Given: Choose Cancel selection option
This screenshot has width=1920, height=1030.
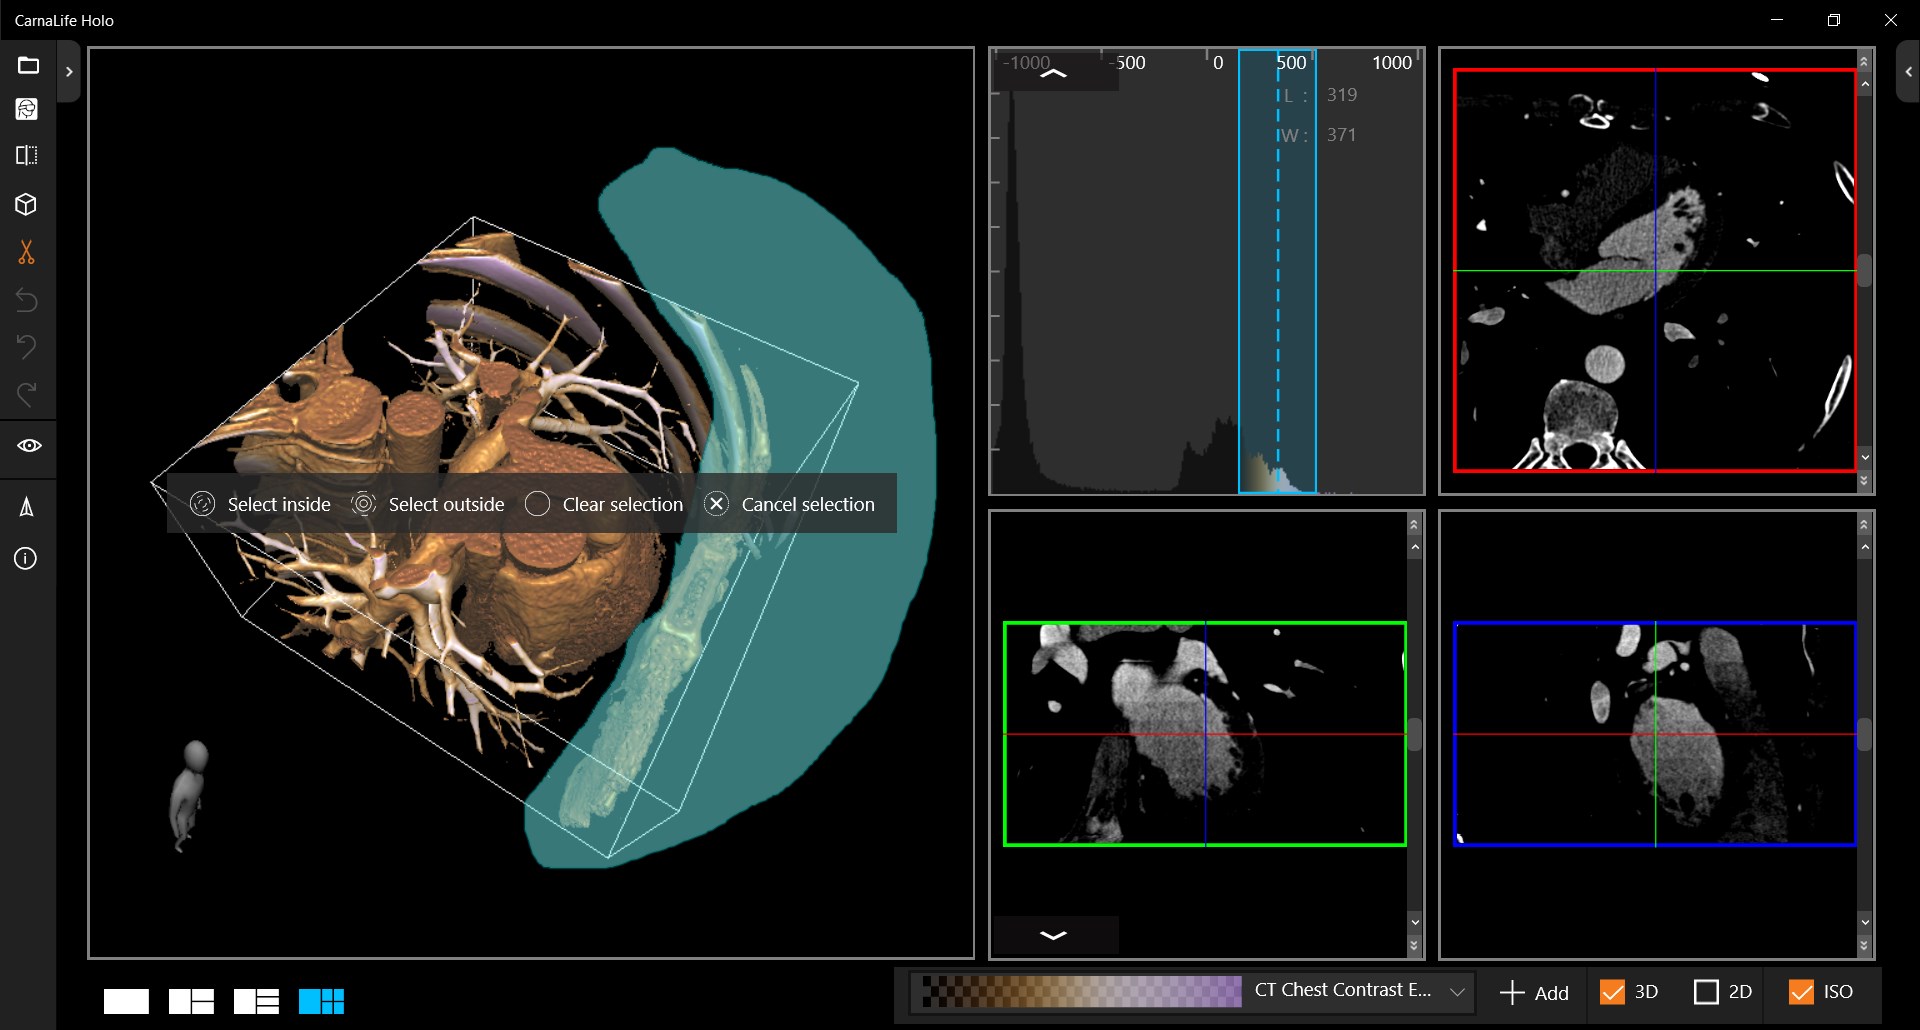Looking at the screenshot, I should click(789, 504).
